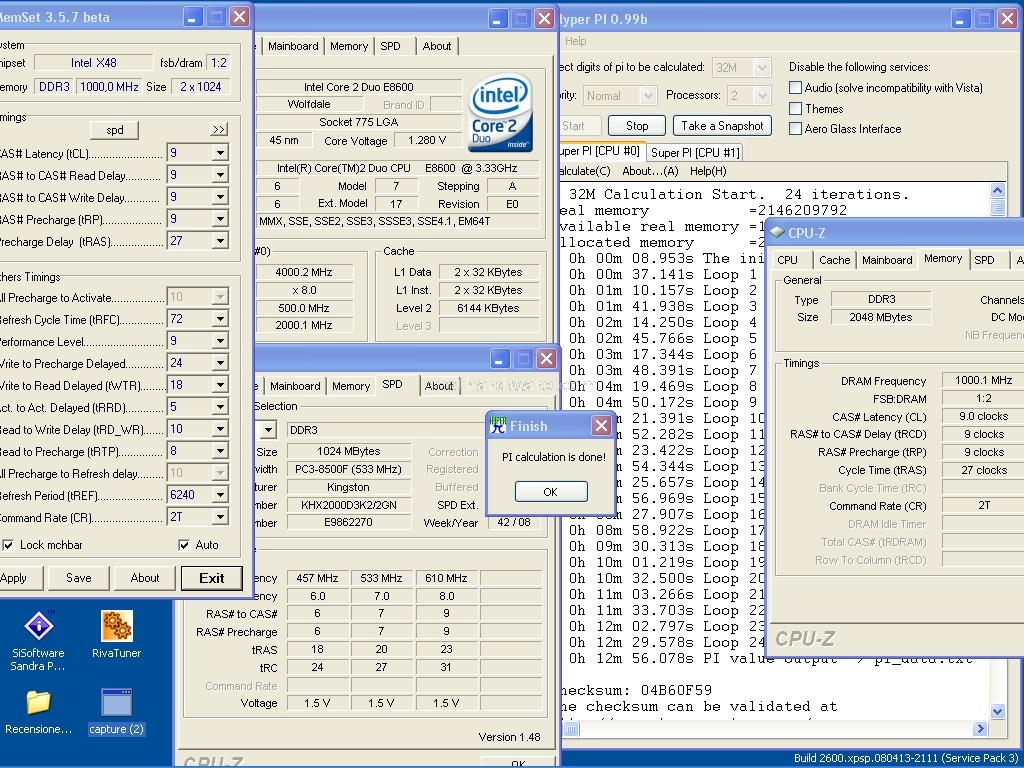Open Memory tab in lower CPU-Z SPD window

pyautogui.click(x=351, y=387)
